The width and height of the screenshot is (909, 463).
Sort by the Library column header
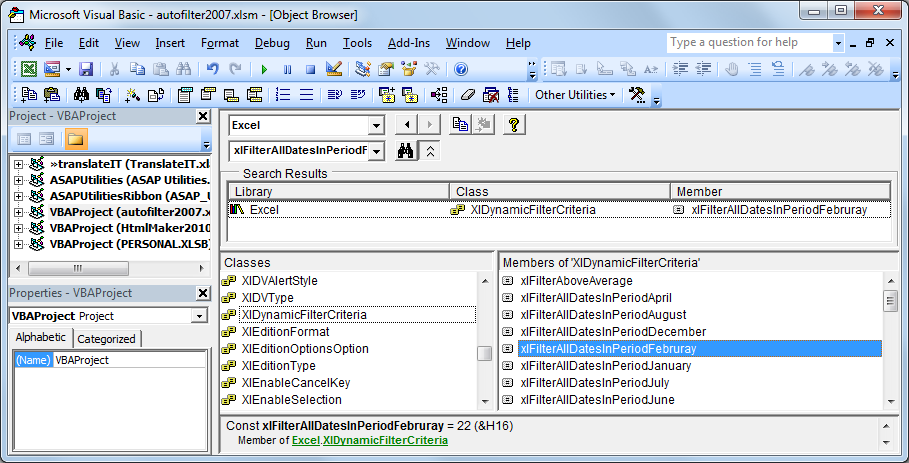point(339,192)
